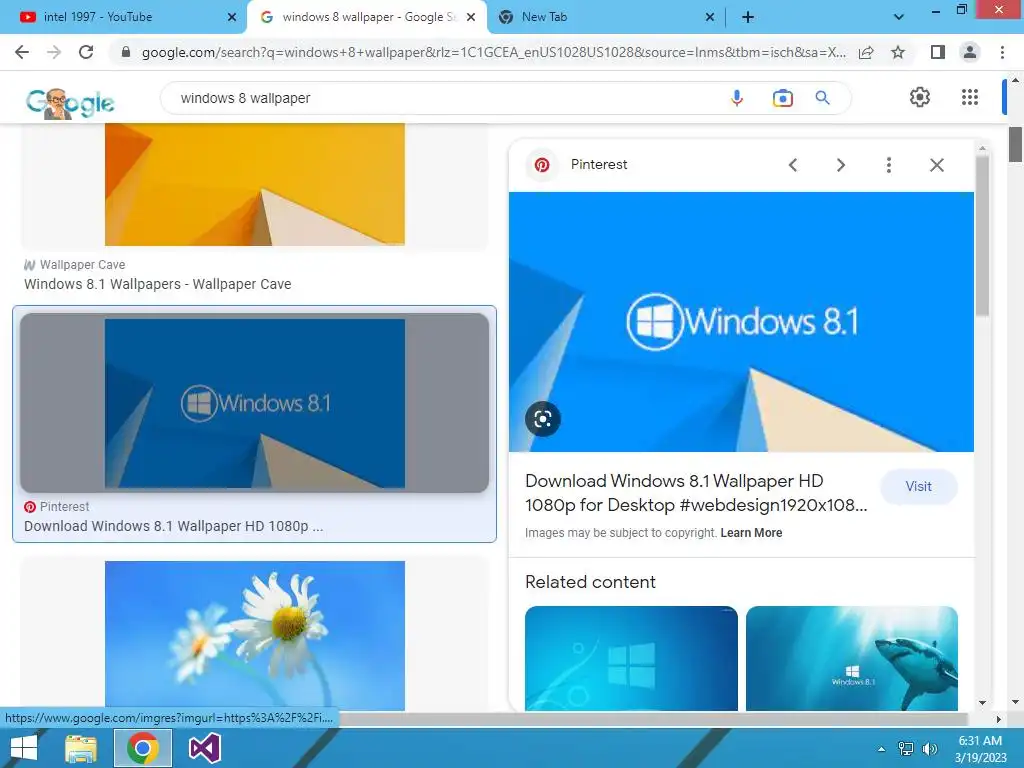Share this page from the address bar

point(866,52)
